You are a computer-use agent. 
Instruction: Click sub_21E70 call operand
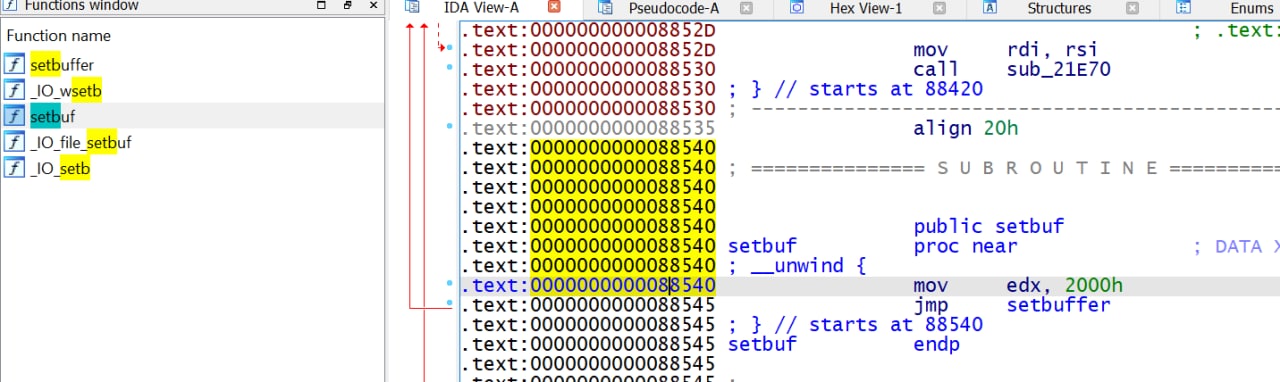pyautogui.click(x=1059, y=70)
